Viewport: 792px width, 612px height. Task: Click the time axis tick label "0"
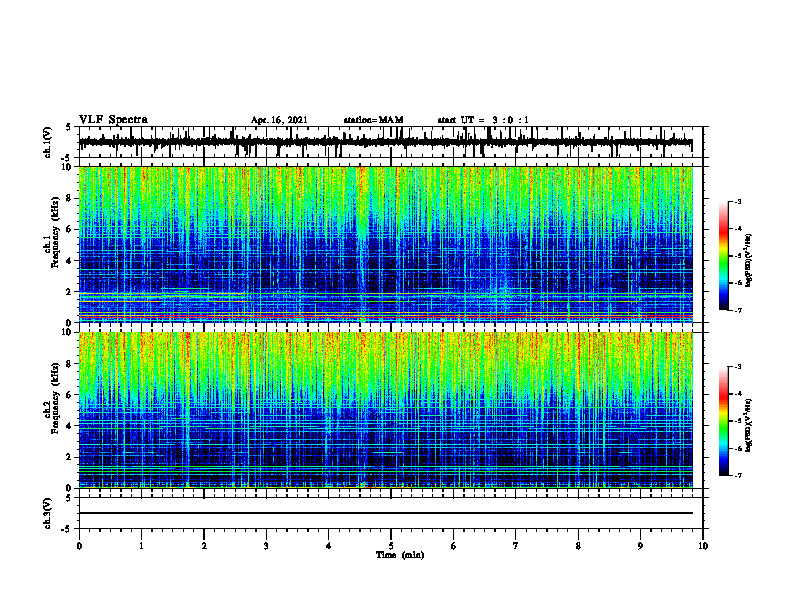pyautogui.click(x=79, y=546)
